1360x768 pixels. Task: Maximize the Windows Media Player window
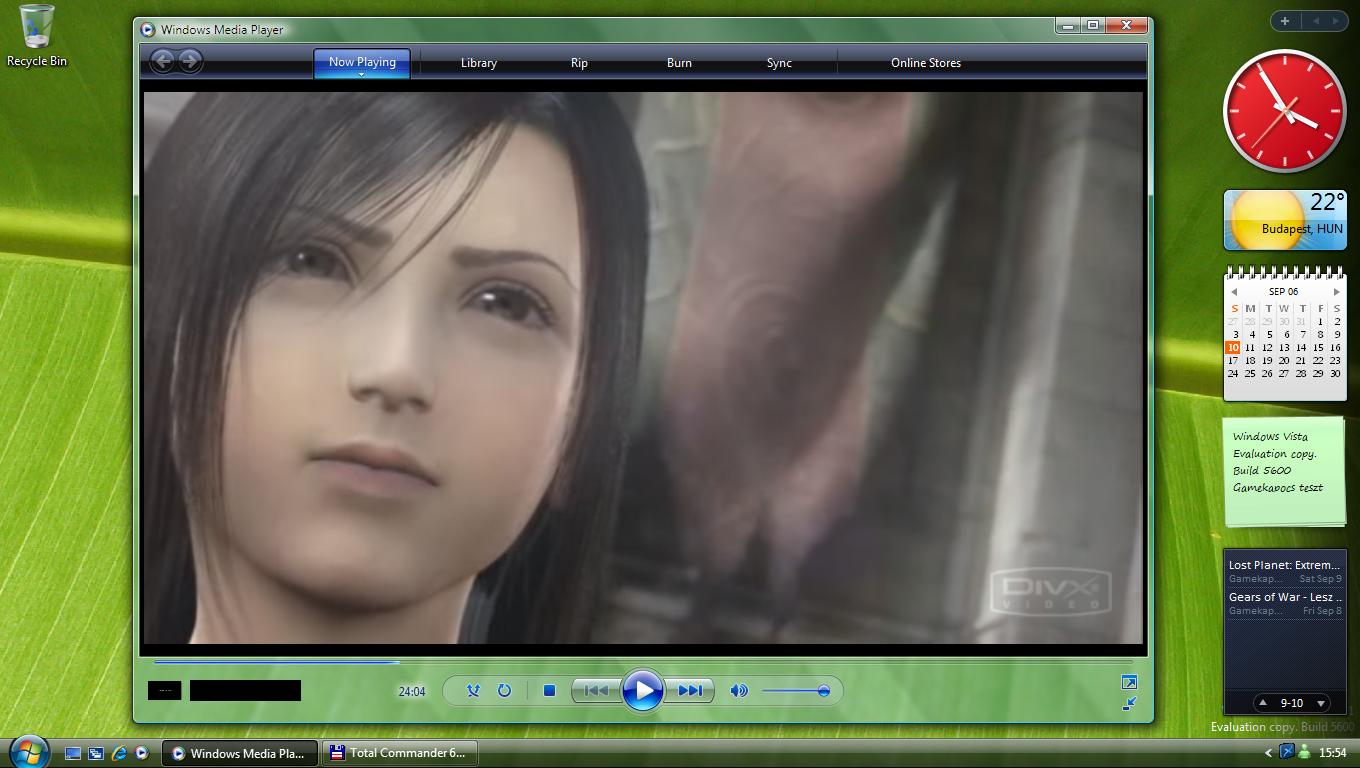[x=1093, y=25]
